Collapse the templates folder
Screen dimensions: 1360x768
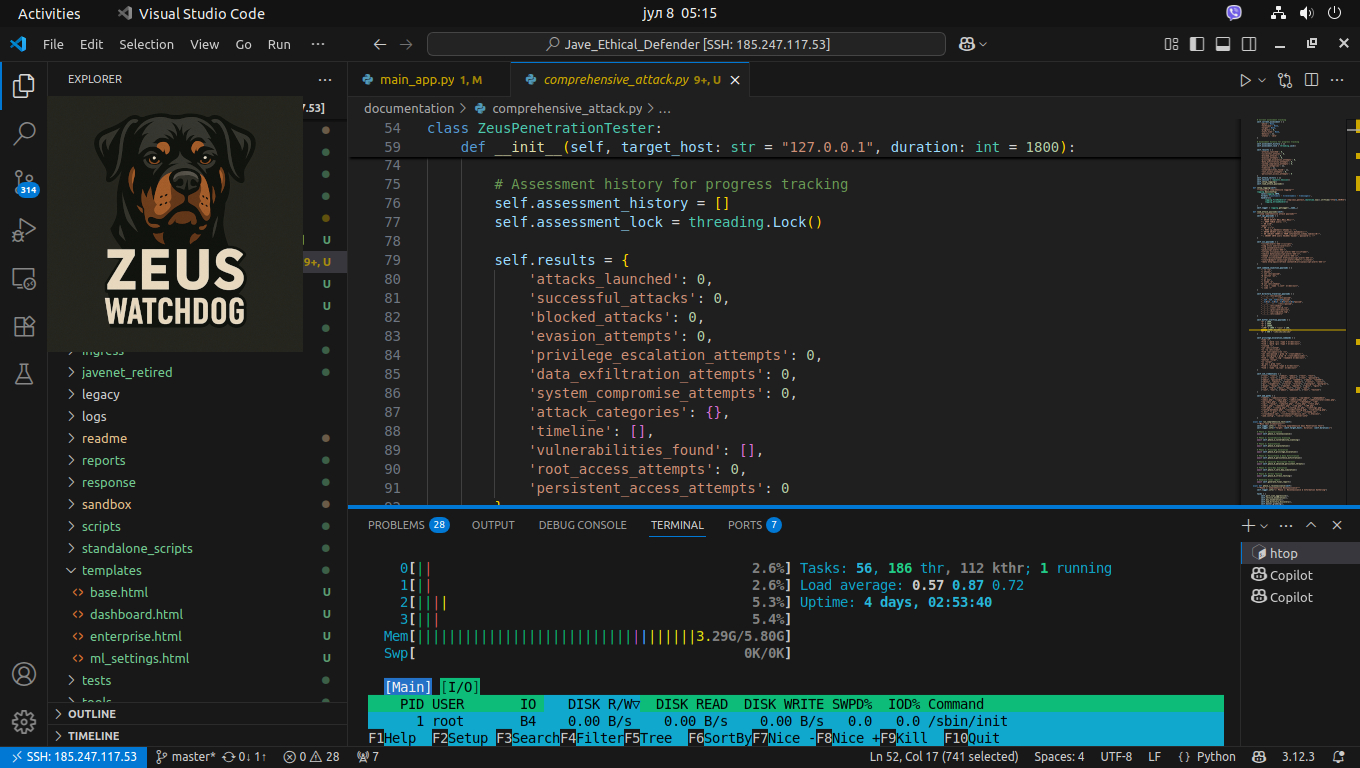point(111,570)
